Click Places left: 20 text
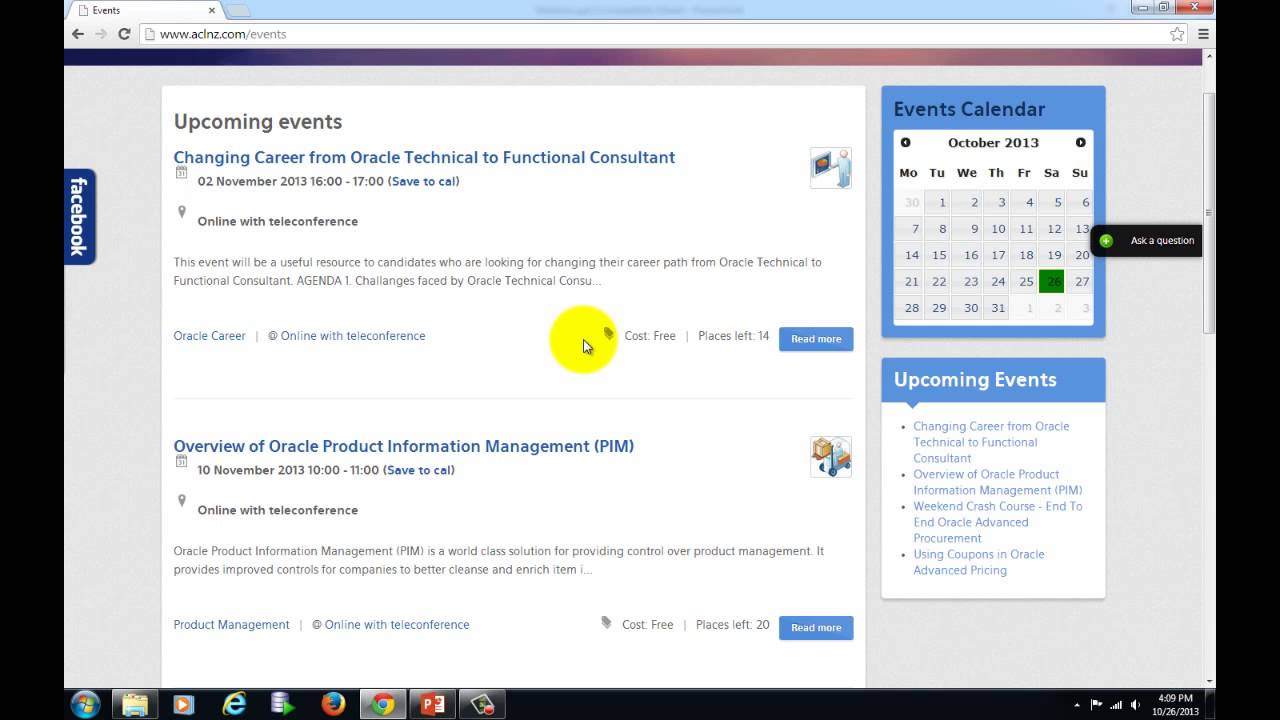This screenshot has height=720, width=1280. click(x=732, y=625)
